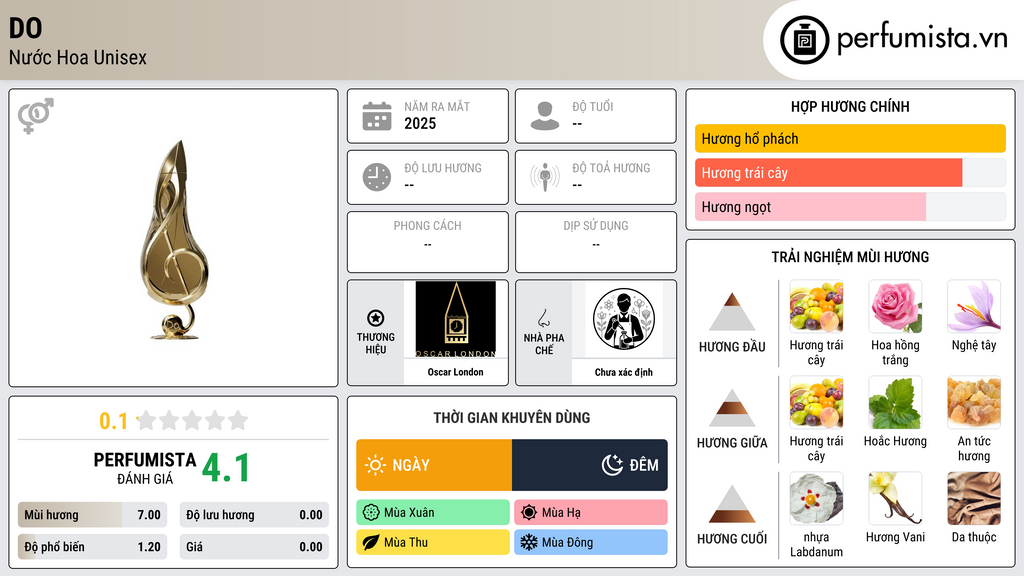The width and height of the screenshot is (1024, 576).
Task: Select the nhựa Labdanum note image
Action: click(x=816, y=498)
